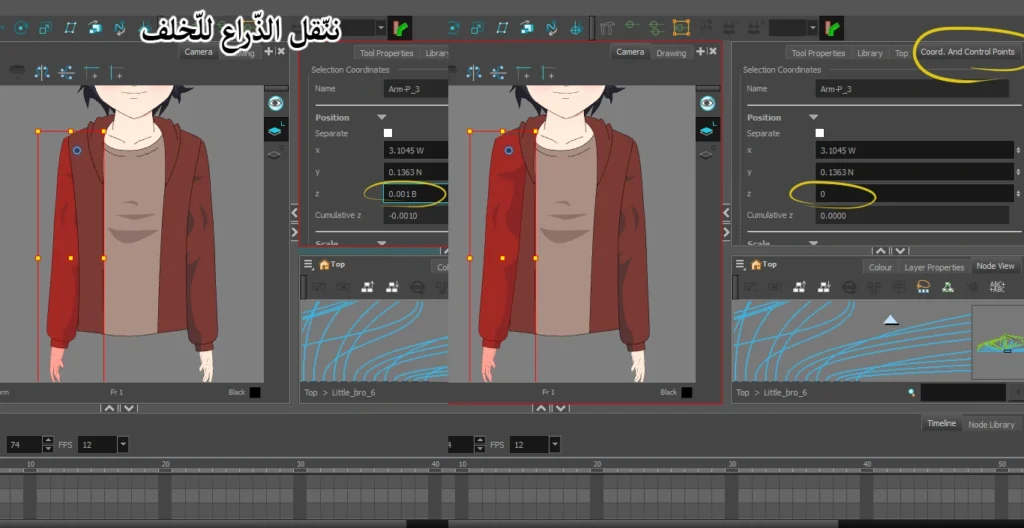Click the single green peg icon in toolbar
1024x528 pixels.
pos(631,27)
